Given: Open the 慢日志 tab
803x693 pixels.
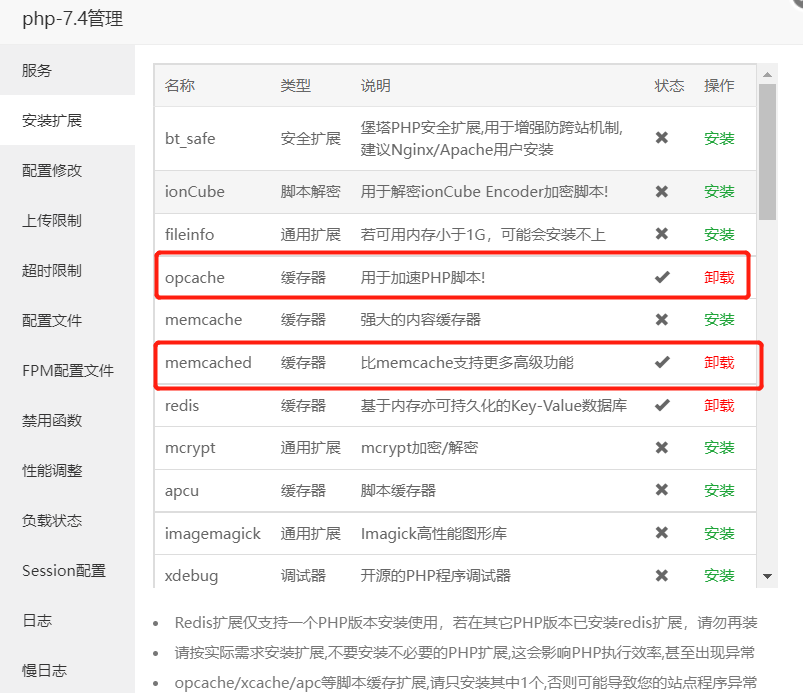Looking at the screenshot, I should [x=67, y=670].
